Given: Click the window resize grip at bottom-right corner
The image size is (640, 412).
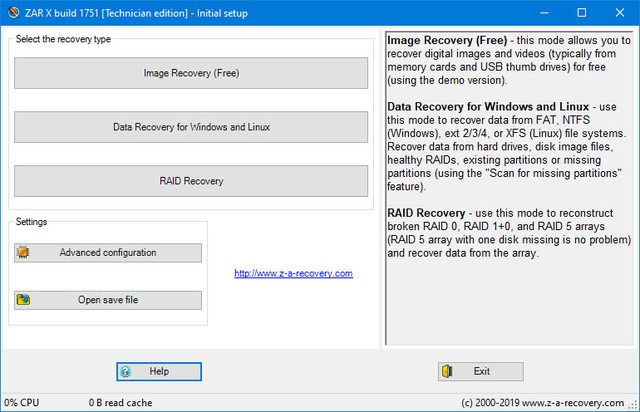Looking at the screenshot, I should (x=633, y=405).
